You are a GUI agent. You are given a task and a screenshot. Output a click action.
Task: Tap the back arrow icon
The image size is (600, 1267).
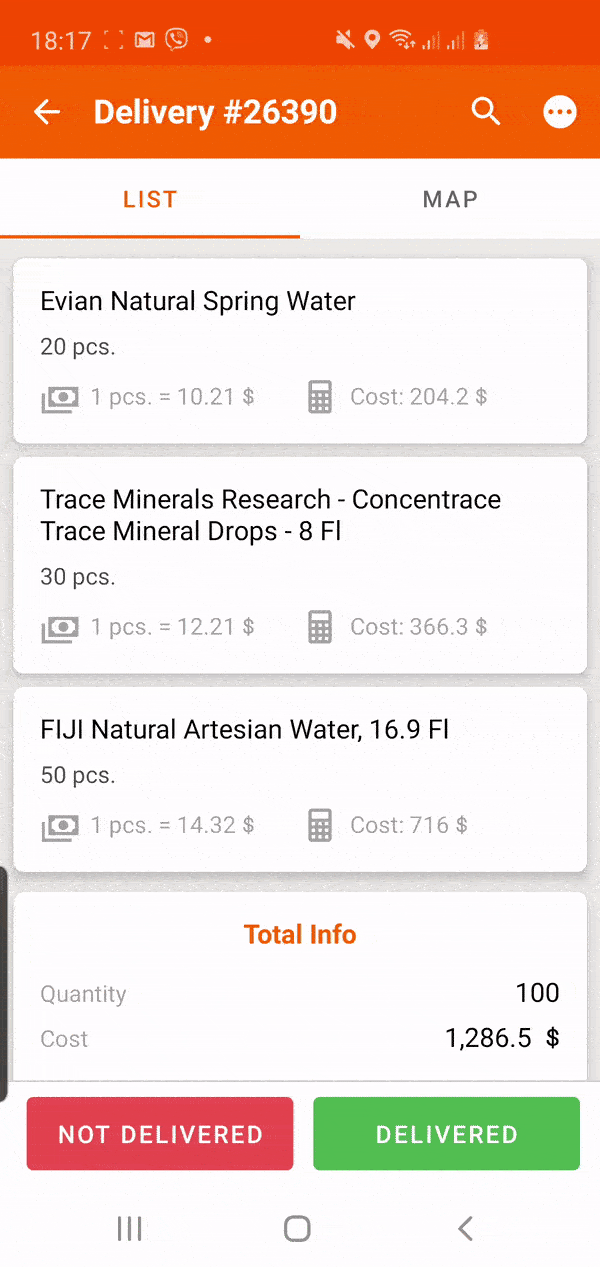pyautogui.click(x=47, y=112)
